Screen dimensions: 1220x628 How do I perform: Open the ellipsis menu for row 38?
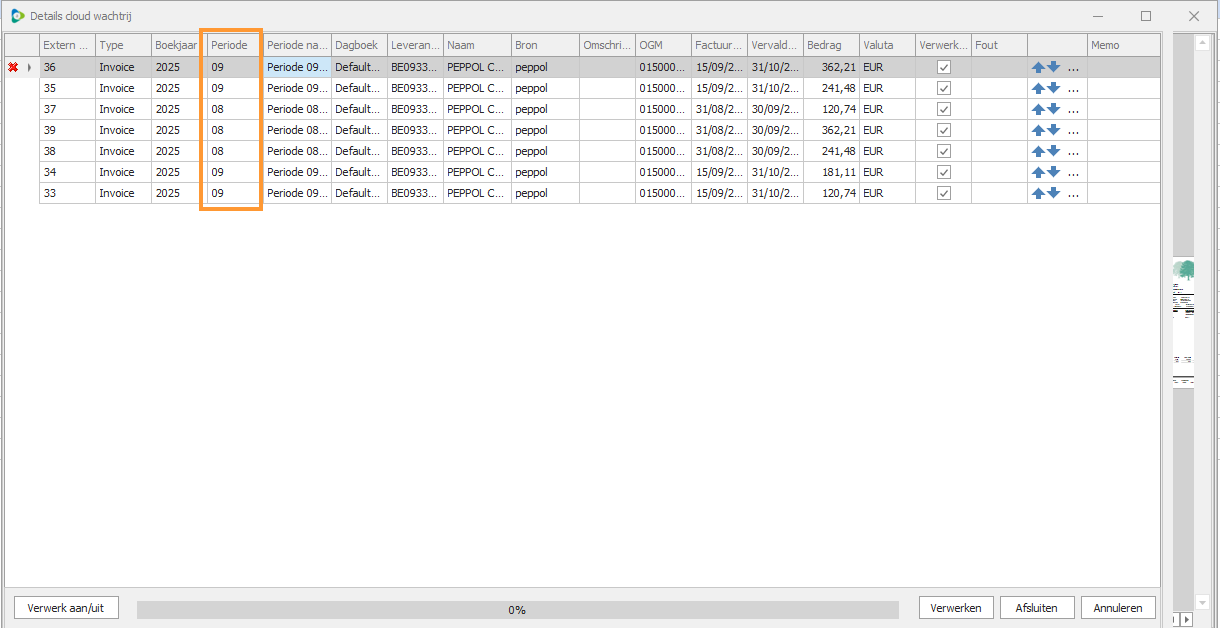(x=1073, y=152)
